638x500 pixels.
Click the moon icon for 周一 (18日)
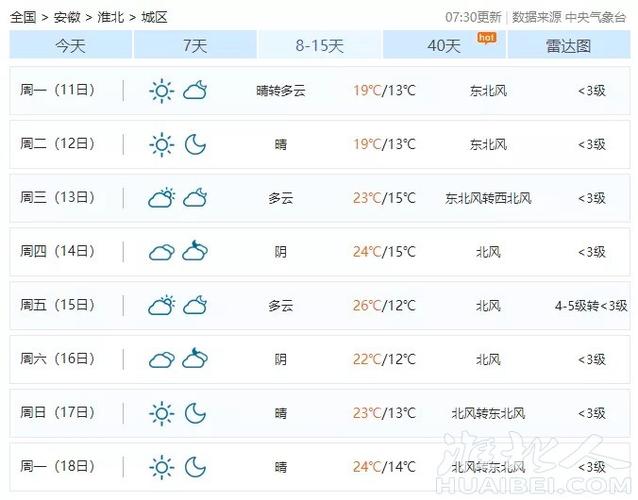[x=195, y=467]
